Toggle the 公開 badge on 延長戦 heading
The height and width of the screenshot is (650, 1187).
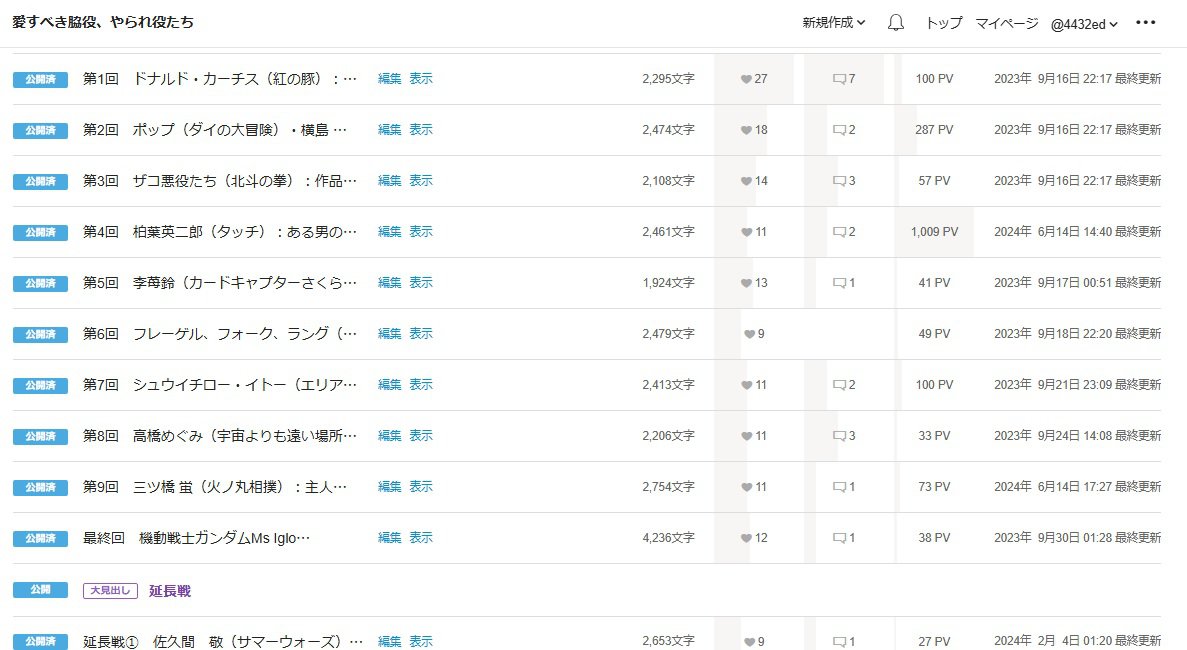40,591
